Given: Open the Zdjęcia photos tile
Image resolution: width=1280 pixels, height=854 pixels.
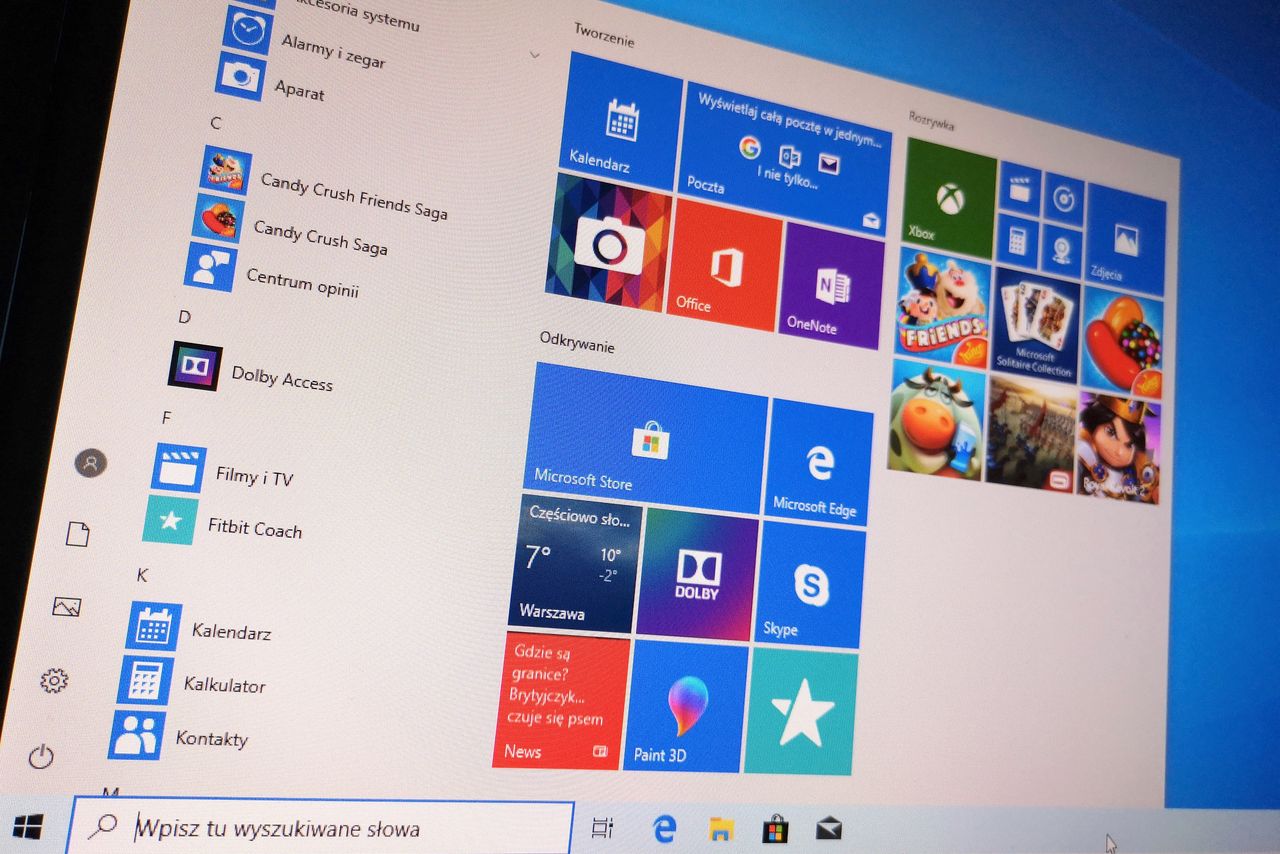Looking at the screenshot, I should [1126, 240].
